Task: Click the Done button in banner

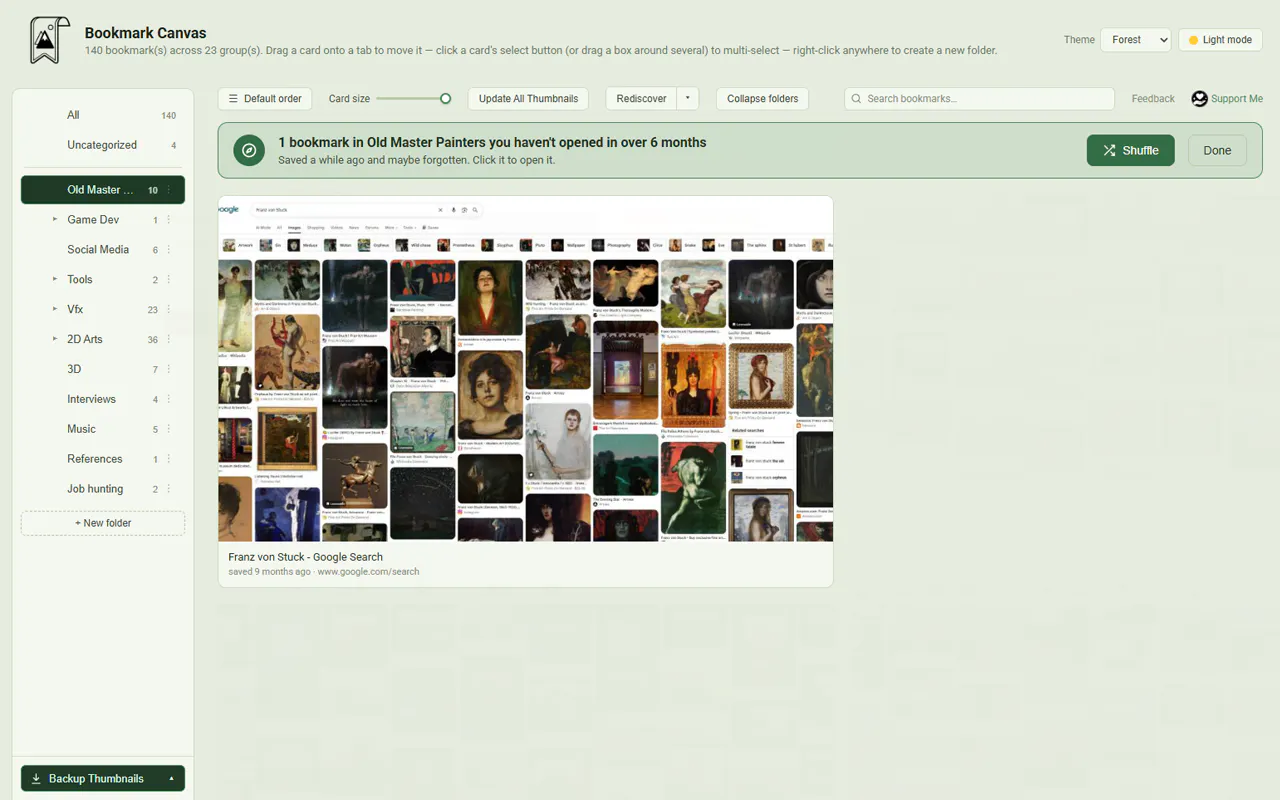Action: click(1217, 150)
